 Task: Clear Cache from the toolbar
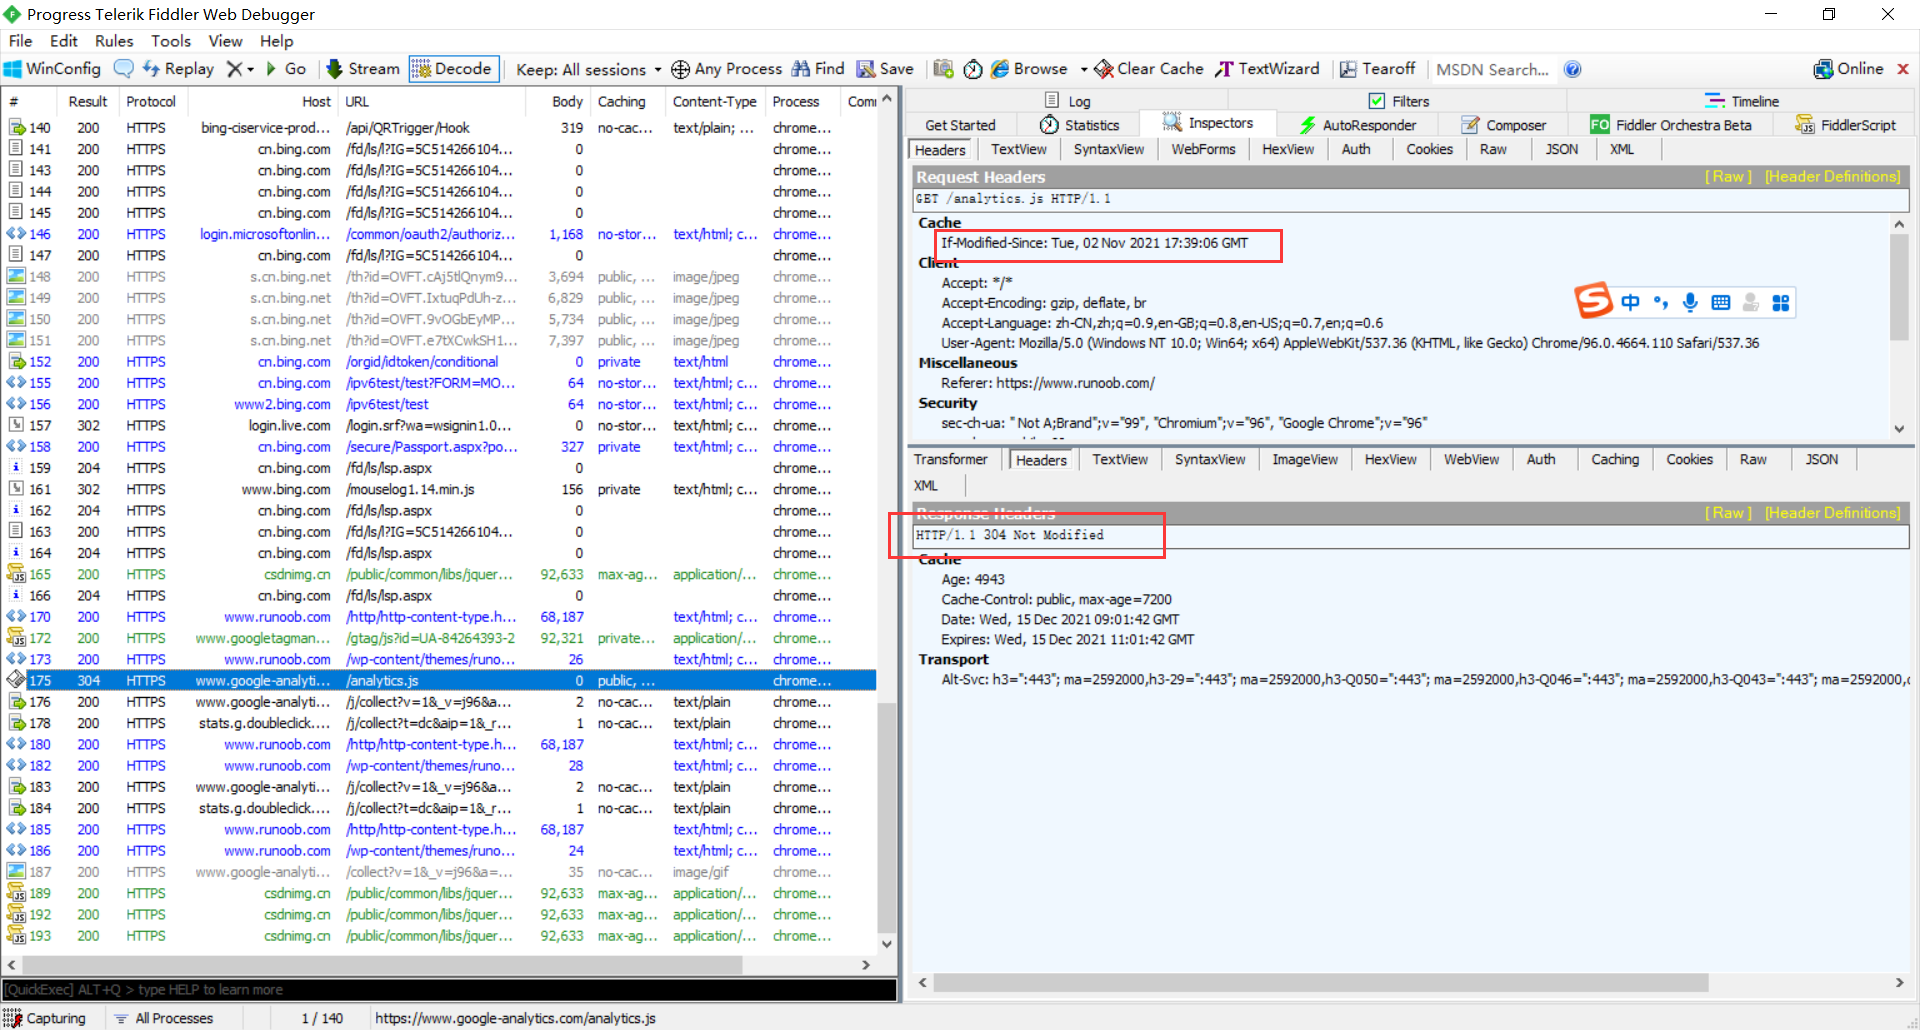[x=1149, y=69]
